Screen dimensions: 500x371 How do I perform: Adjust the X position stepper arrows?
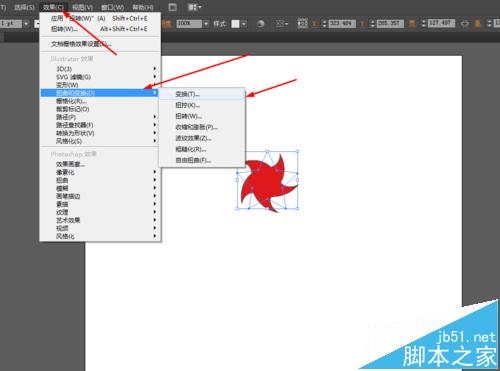tap(324, 24)
